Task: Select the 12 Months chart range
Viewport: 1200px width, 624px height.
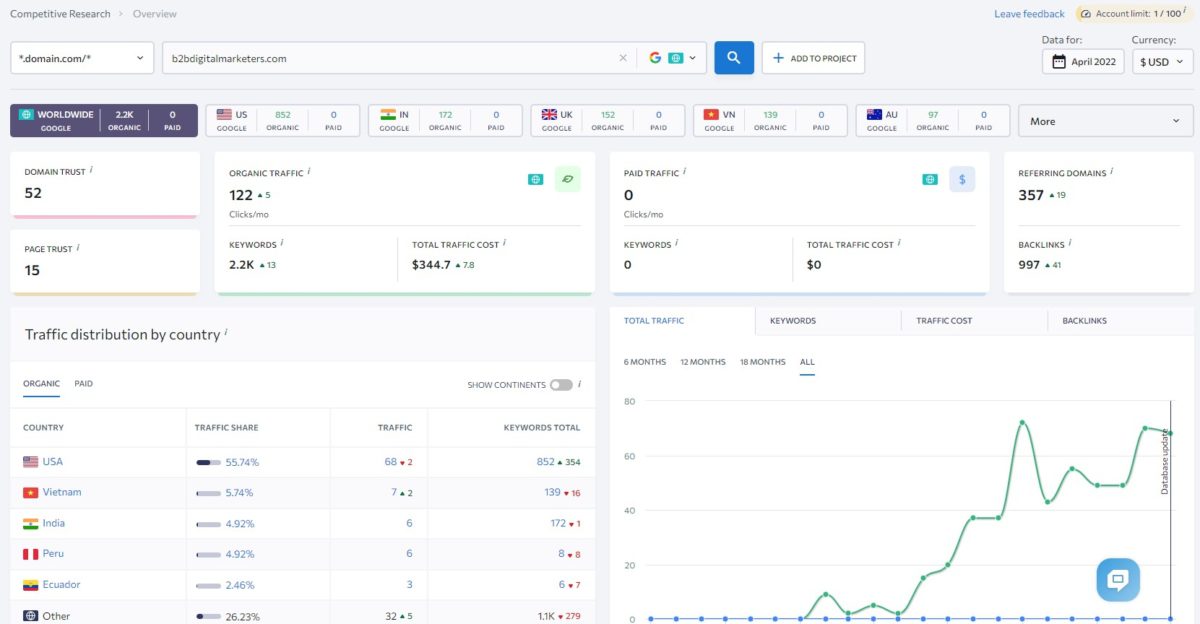Action: click(703, 362)
